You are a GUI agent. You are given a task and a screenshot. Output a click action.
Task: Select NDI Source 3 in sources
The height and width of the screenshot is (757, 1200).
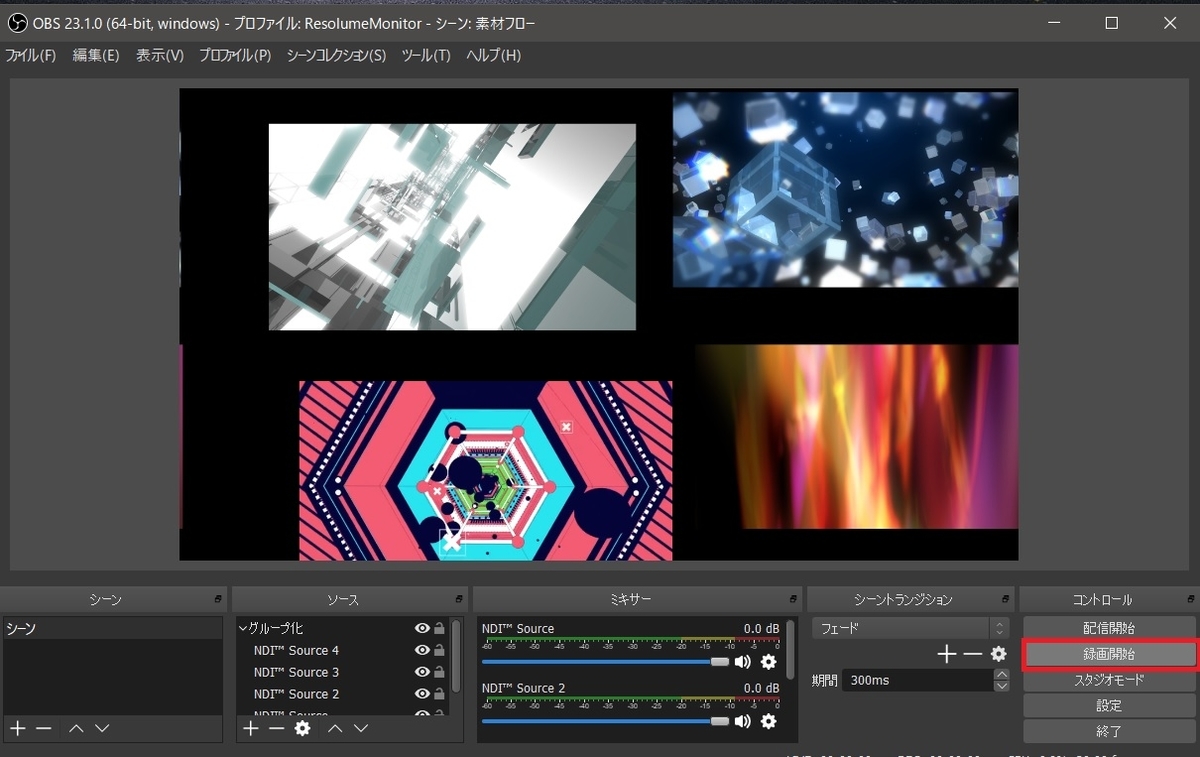pyautogui.click(x=296, y=672)
